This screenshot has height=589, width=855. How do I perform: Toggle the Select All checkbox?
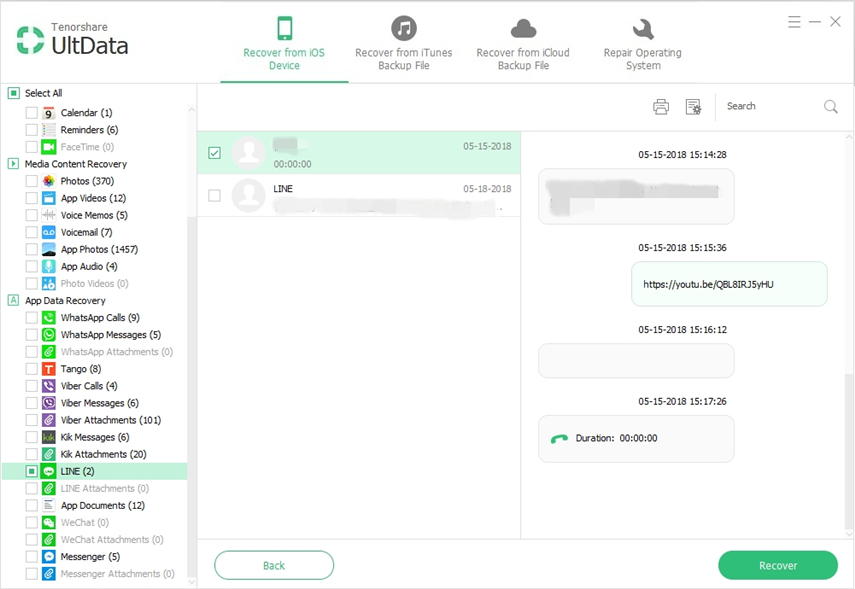click(x=14, y=93)
